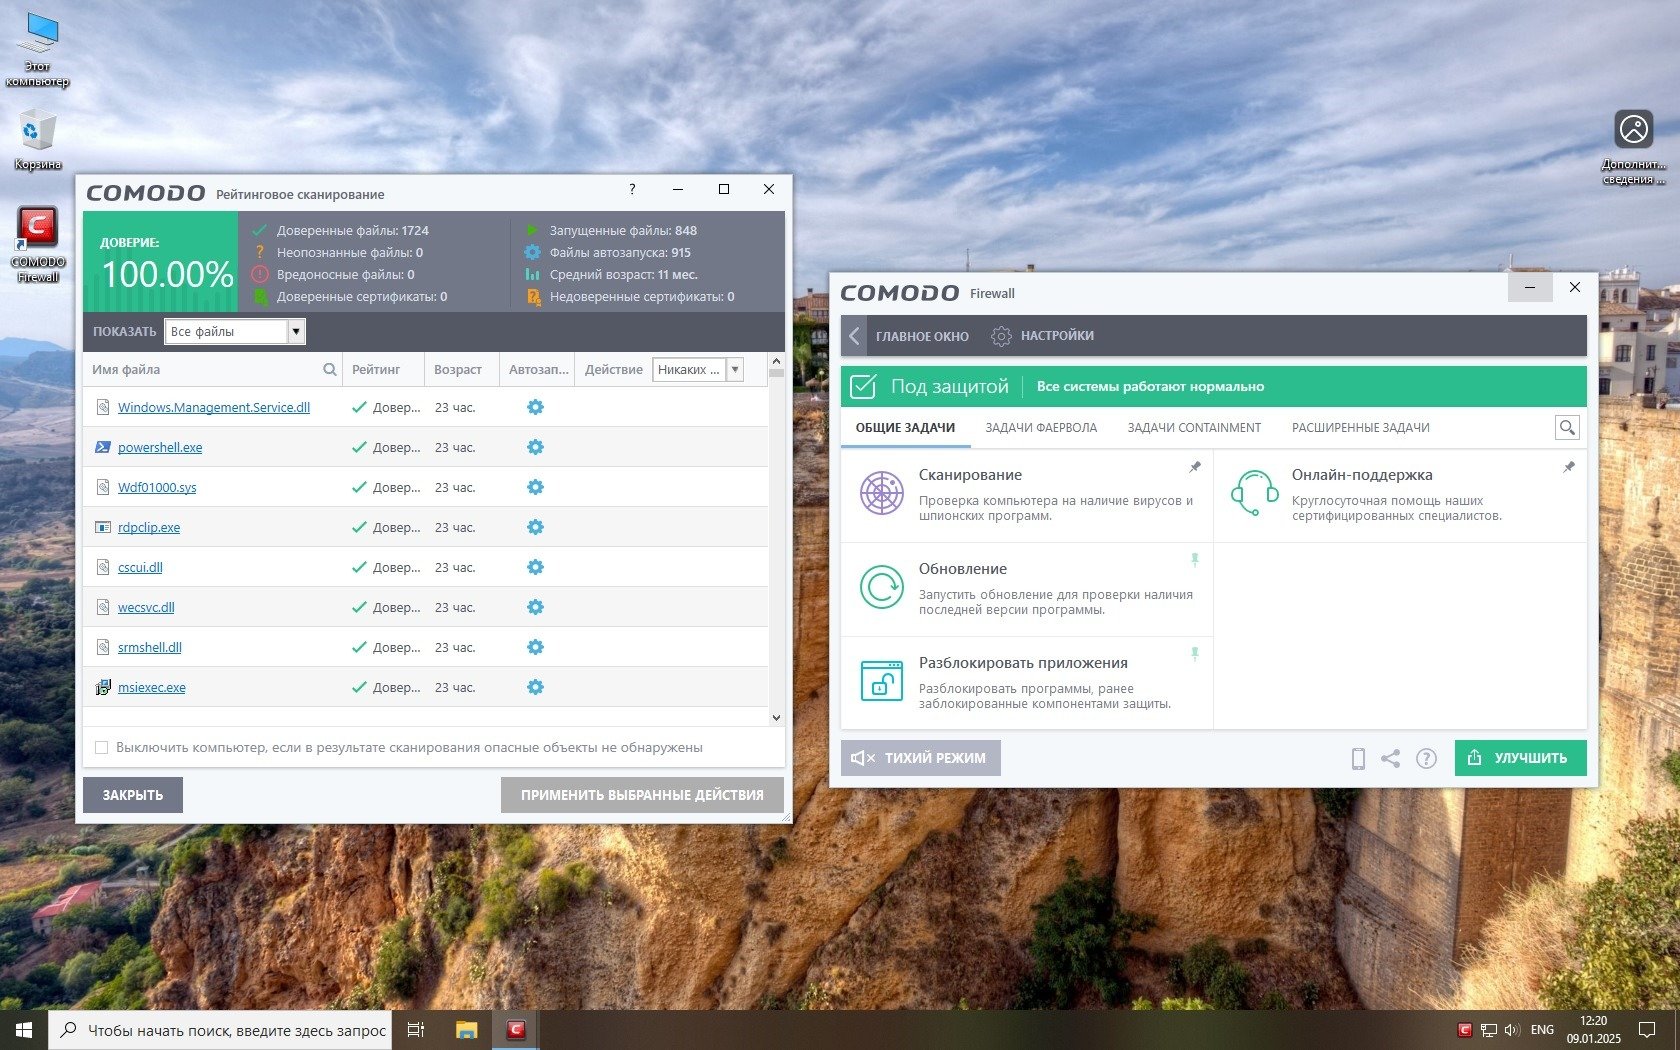Click back chevron beside 'ГЛАВНОЕ ОКНО'
1680x1050 pixels.
854,336
